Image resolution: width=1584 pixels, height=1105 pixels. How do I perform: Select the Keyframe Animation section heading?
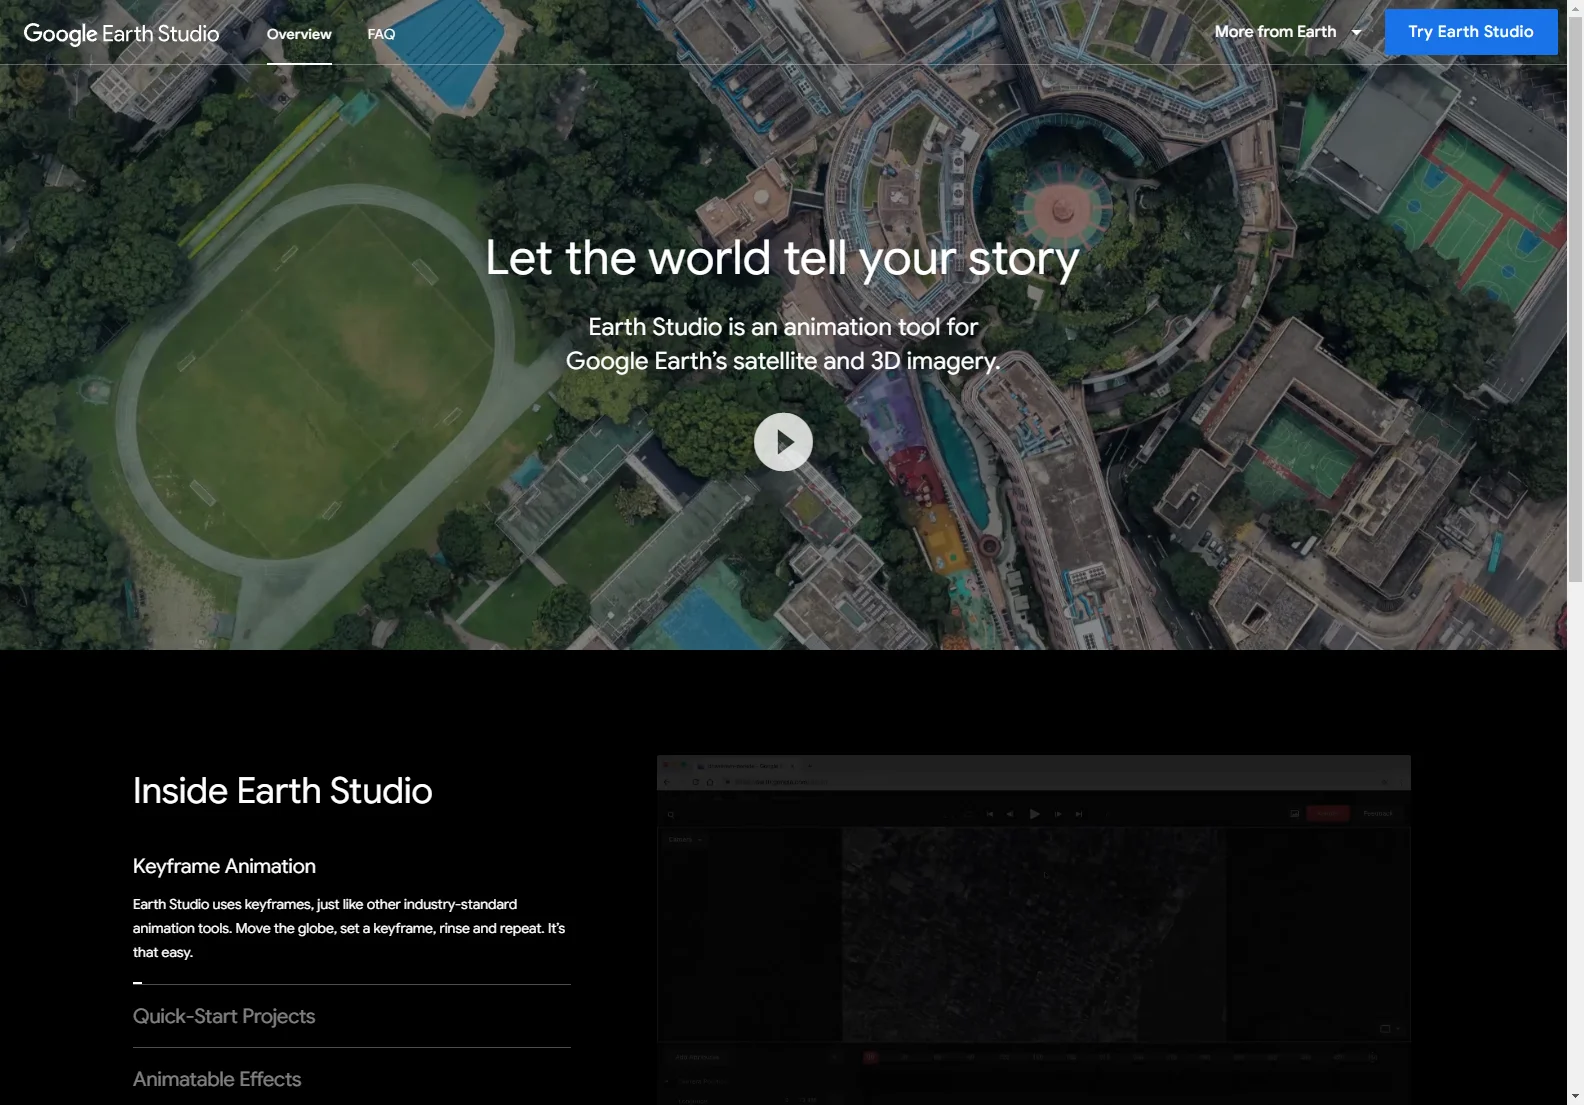224,866
